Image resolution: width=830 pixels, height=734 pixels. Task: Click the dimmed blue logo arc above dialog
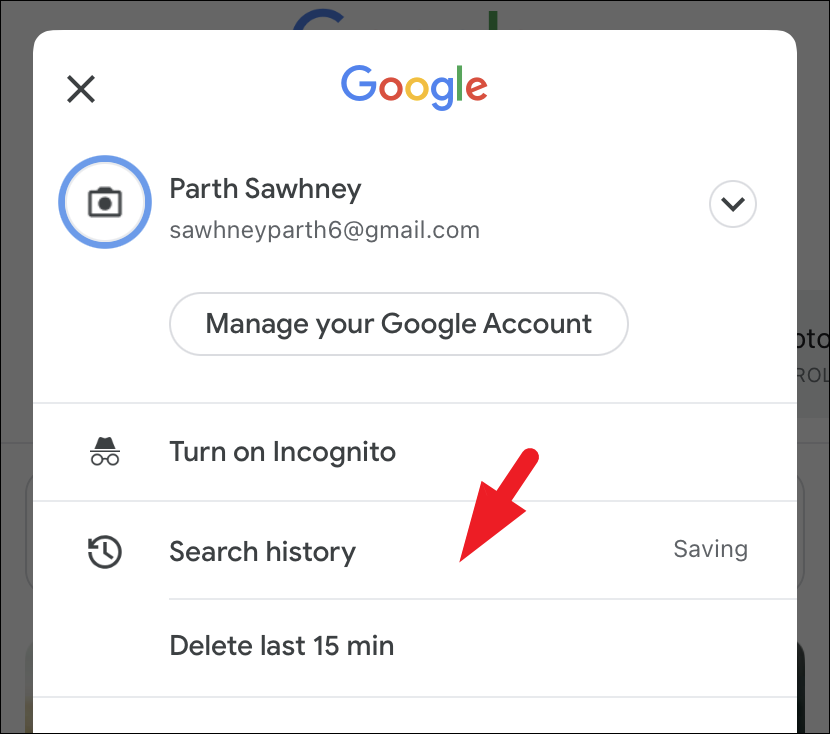coord(318,20)
